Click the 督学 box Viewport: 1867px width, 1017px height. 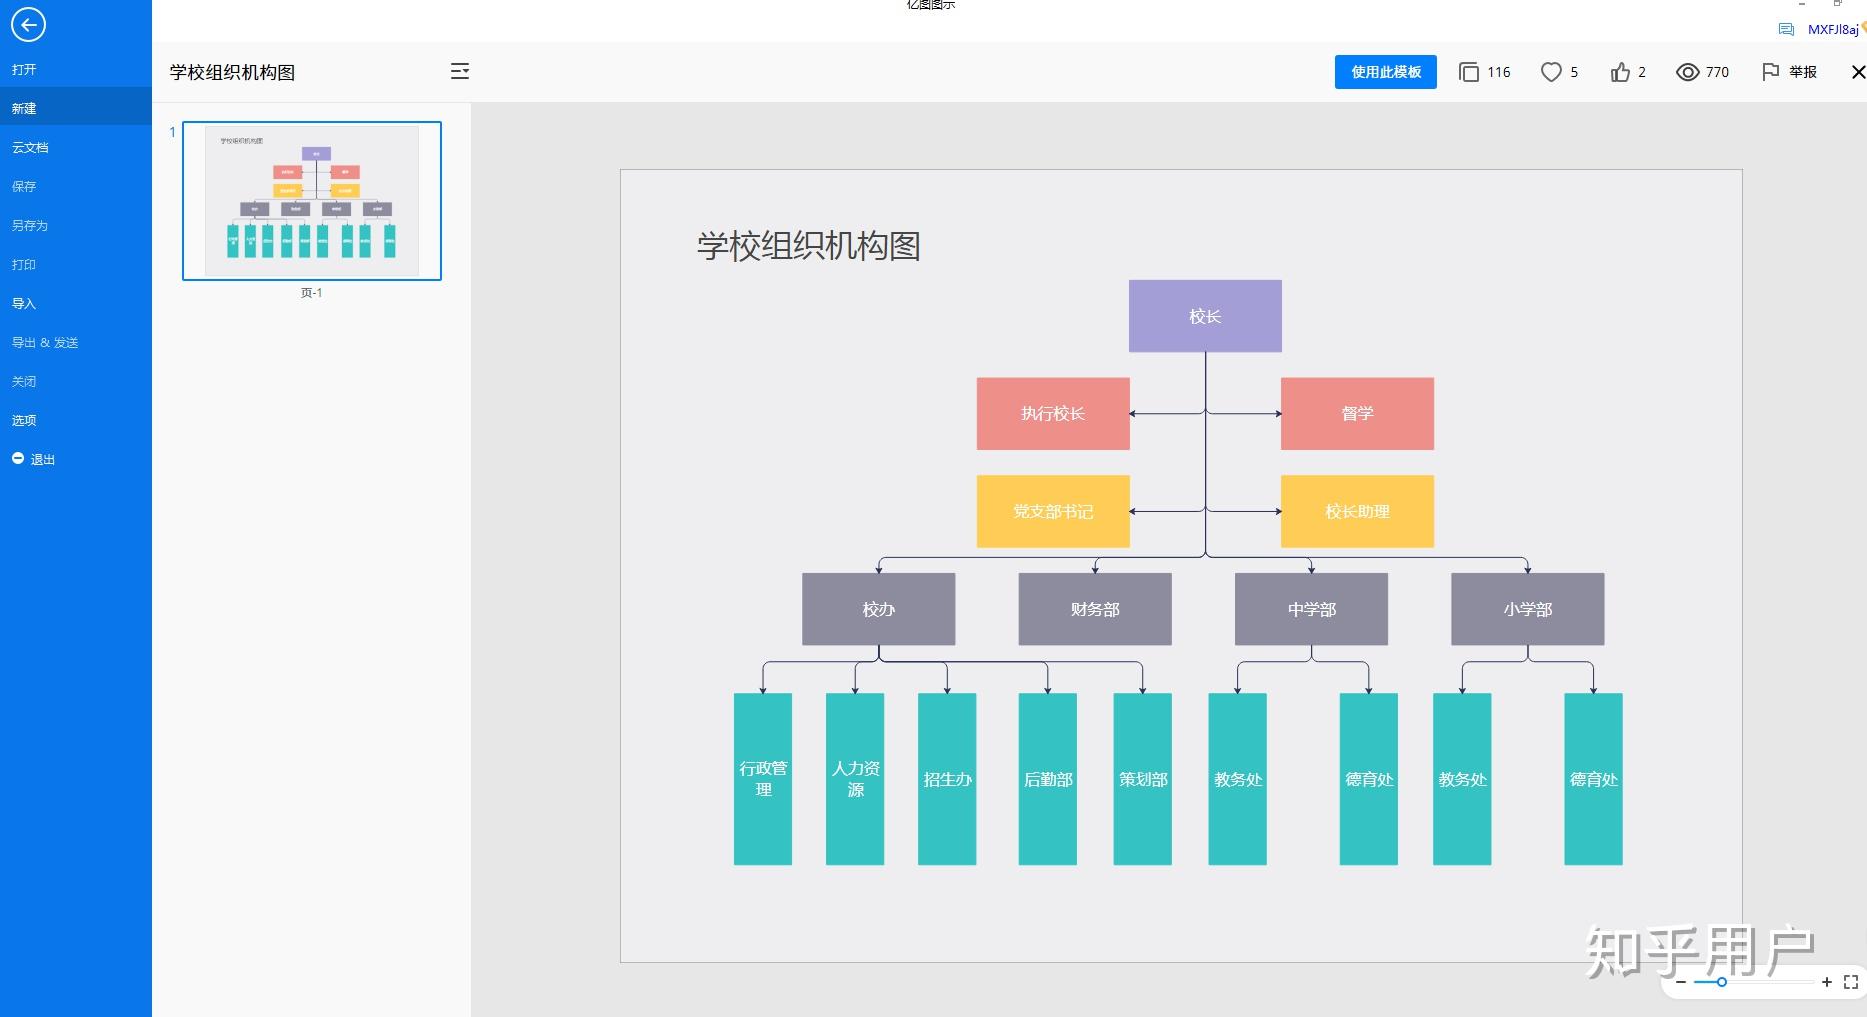[1357, 413]
